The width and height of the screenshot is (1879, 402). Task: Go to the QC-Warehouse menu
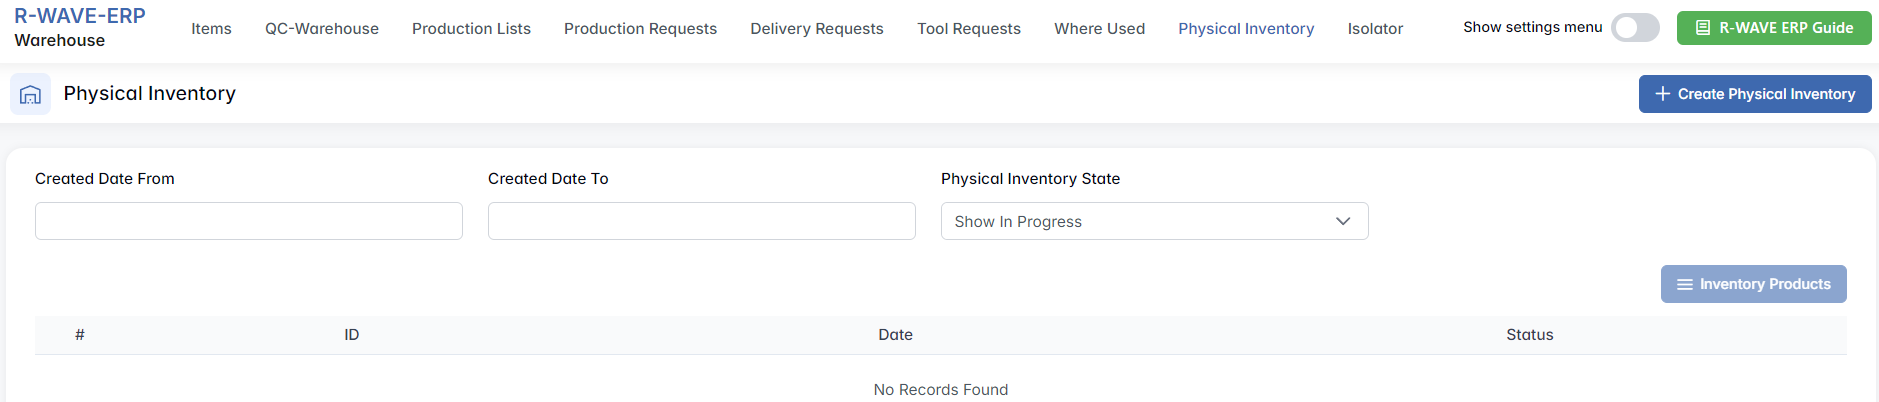(x=322, y=29)
